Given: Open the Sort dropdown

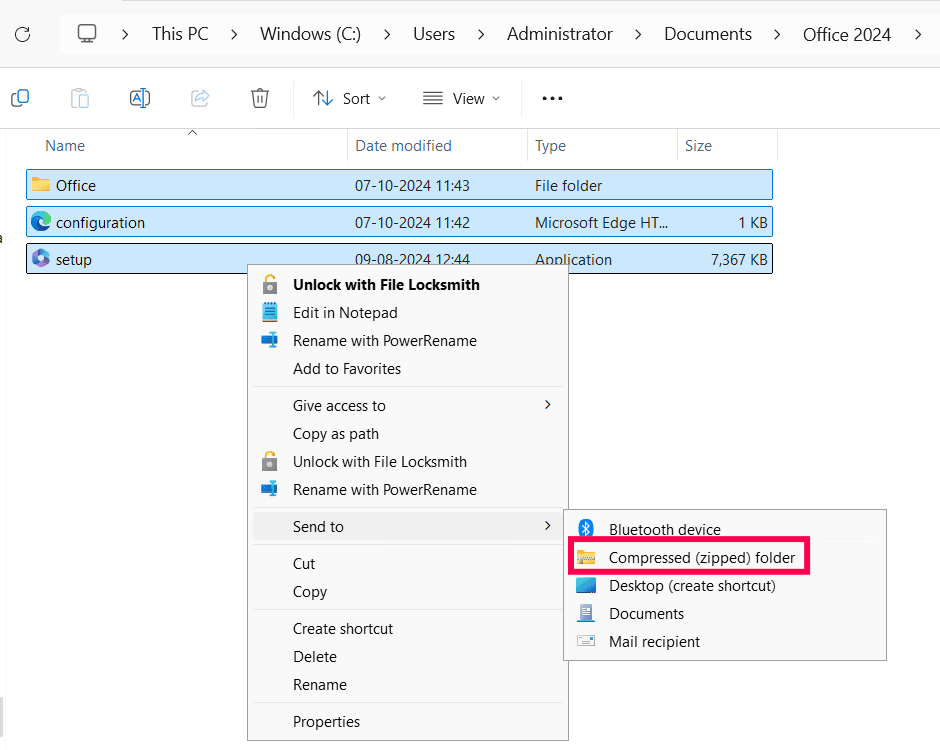Looking at the screenshot, I should [349, 98].
